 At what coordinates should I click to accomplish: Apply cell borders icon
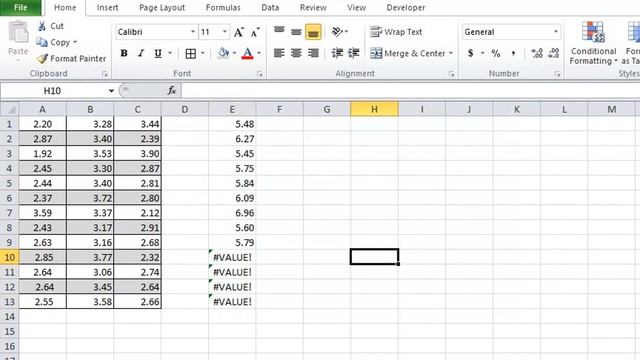191,53
